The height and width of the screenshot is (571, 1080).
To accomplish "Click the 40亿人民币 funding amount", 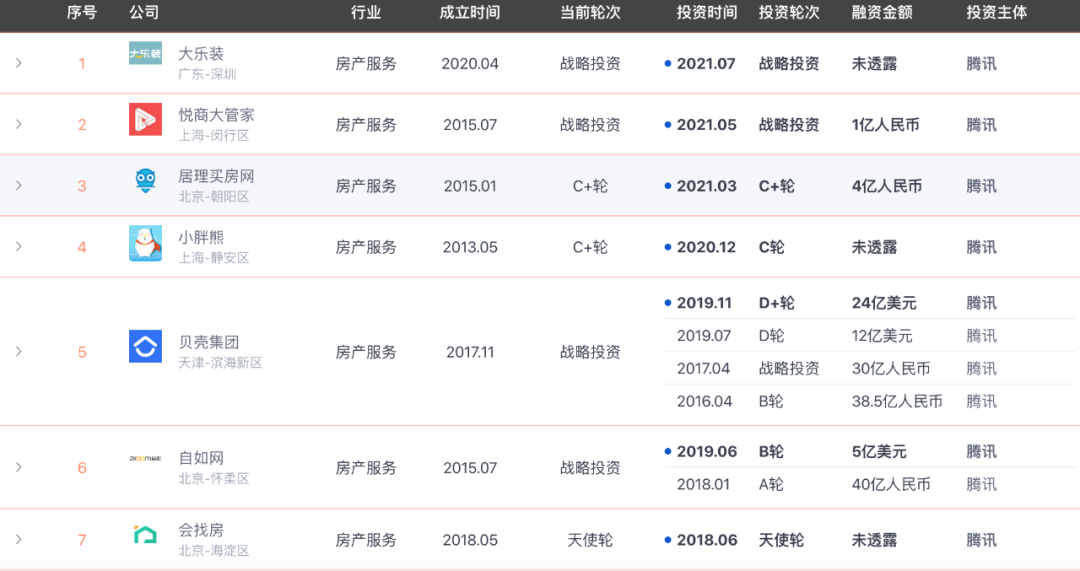I will point(891,485).
